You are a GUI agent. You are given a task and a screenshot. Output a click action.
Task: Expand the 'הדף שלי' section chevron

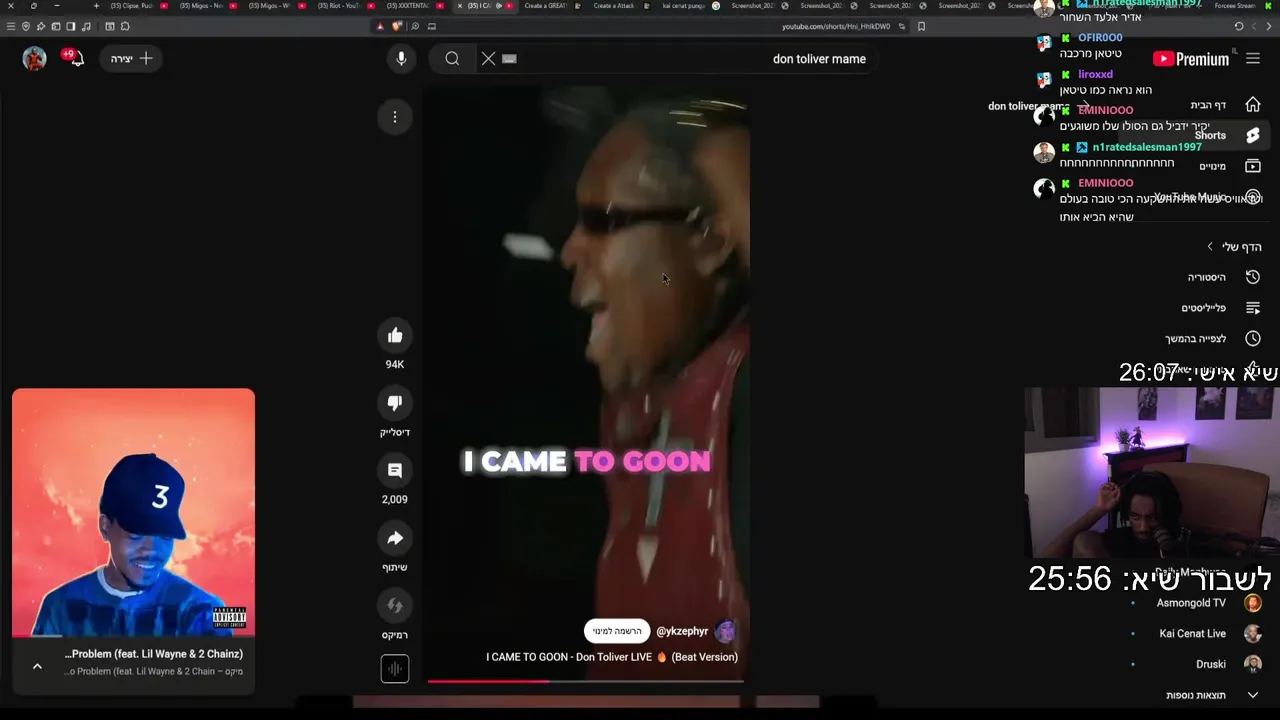click(x=1210, y=246)
